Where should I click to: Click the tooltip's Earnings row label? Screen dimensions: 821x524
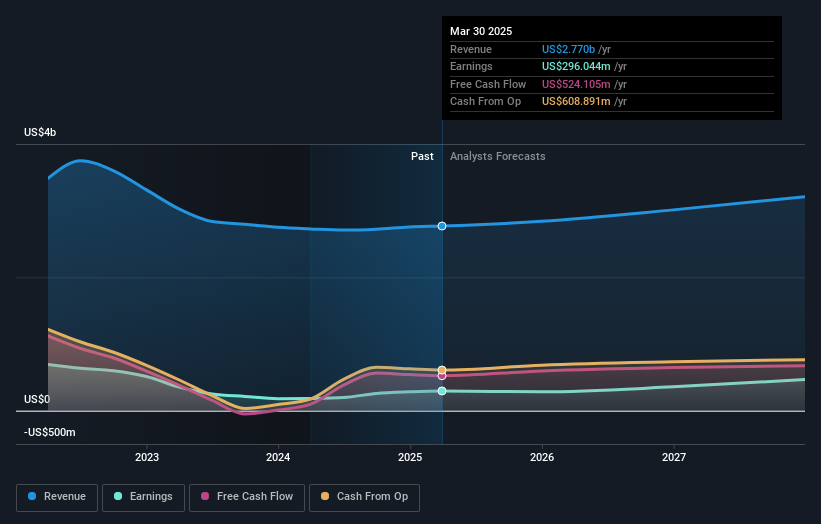coord(471,66)
